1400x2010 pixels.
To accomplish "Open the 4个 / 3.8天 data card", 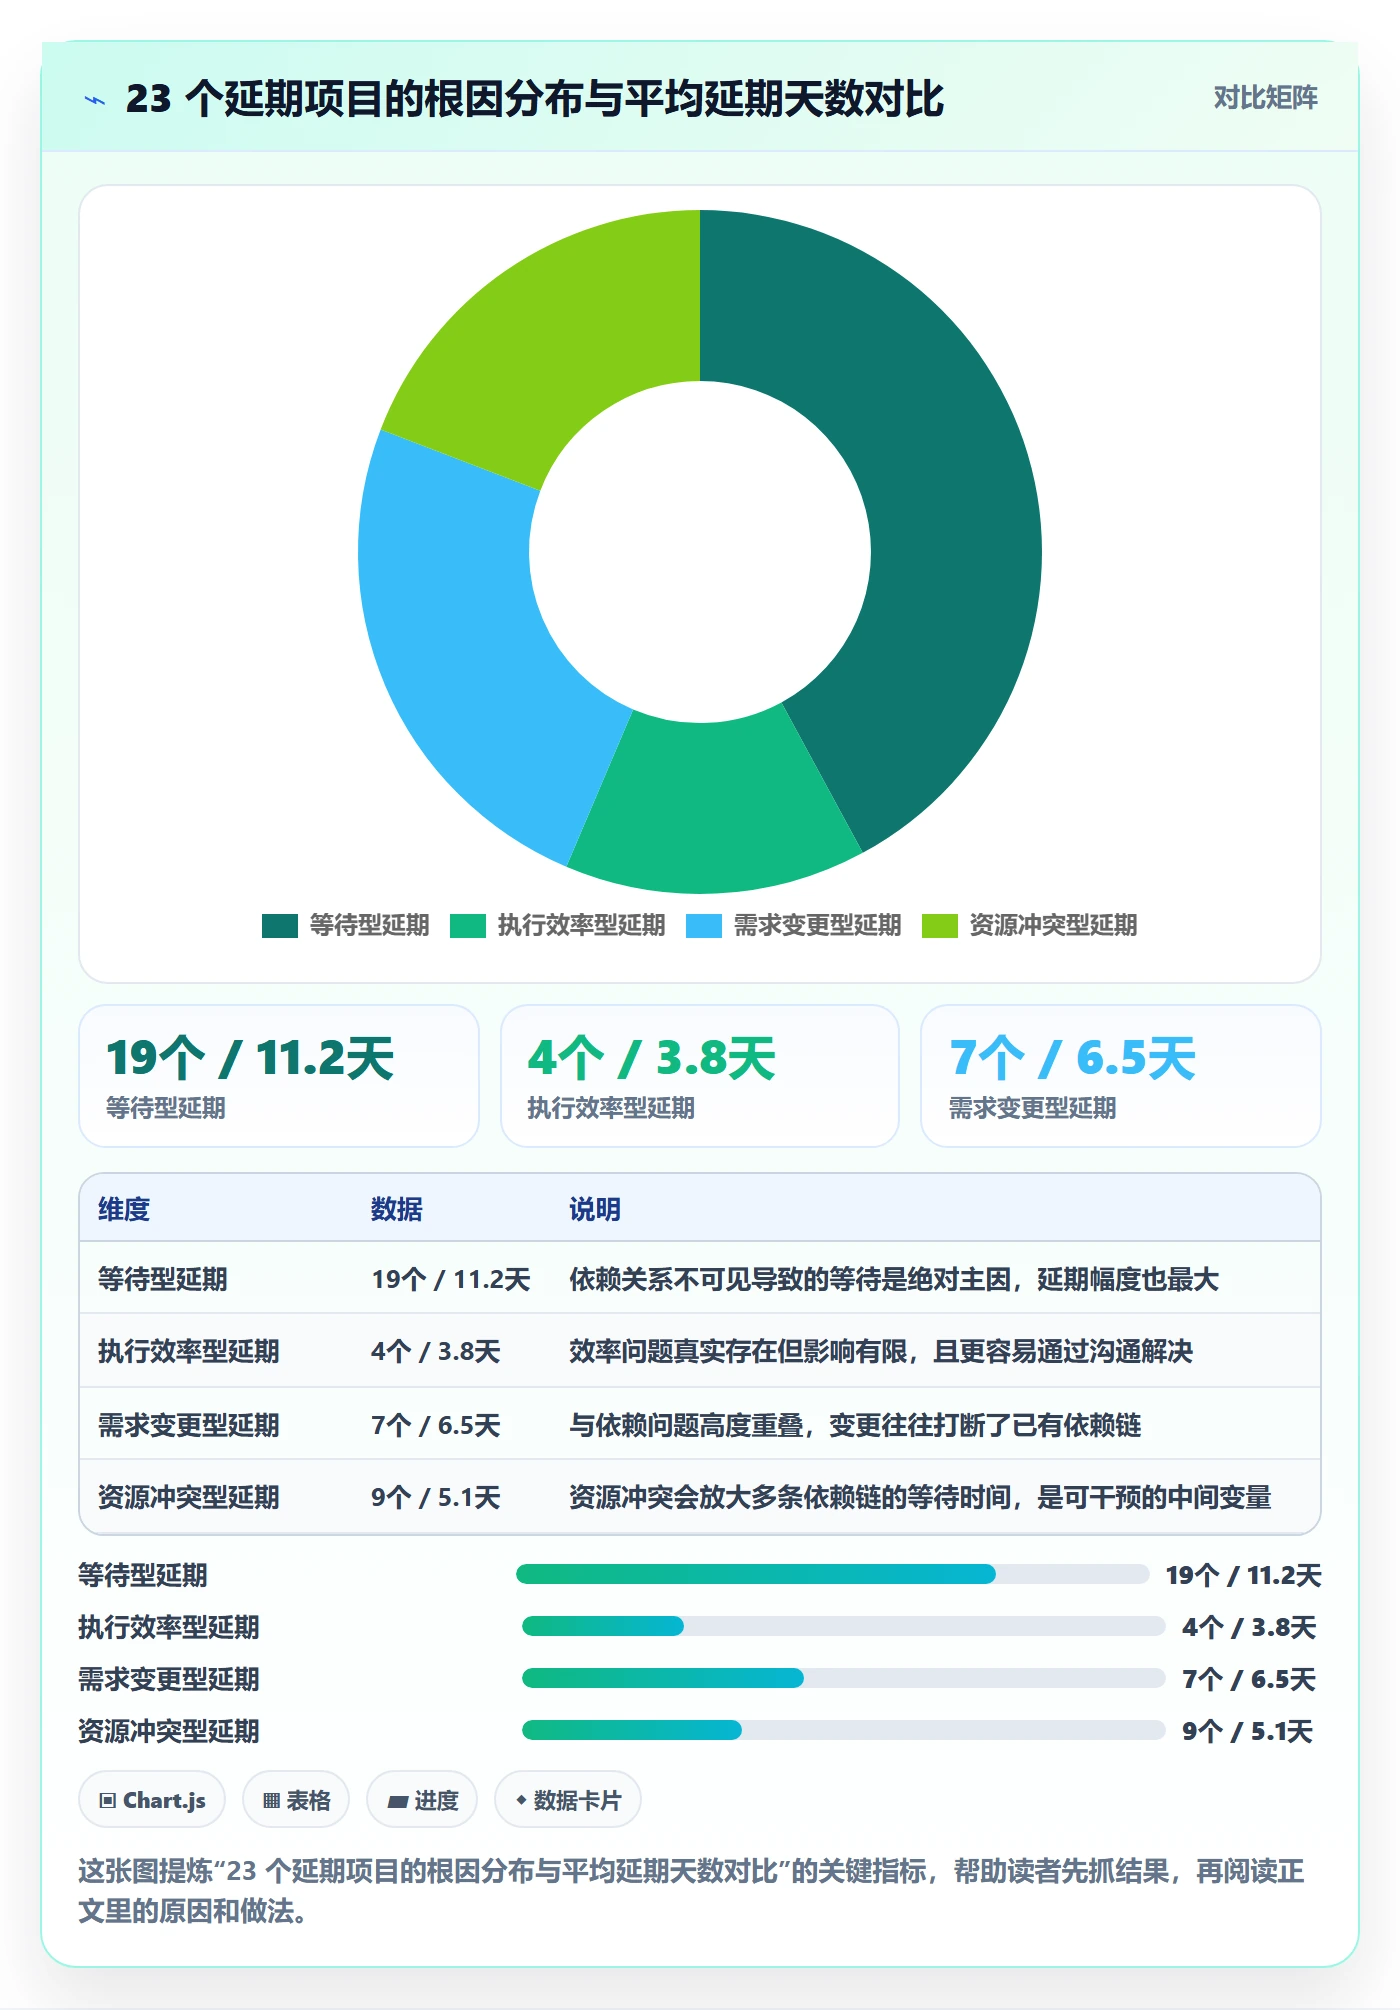I will (x=700, y=1076).
